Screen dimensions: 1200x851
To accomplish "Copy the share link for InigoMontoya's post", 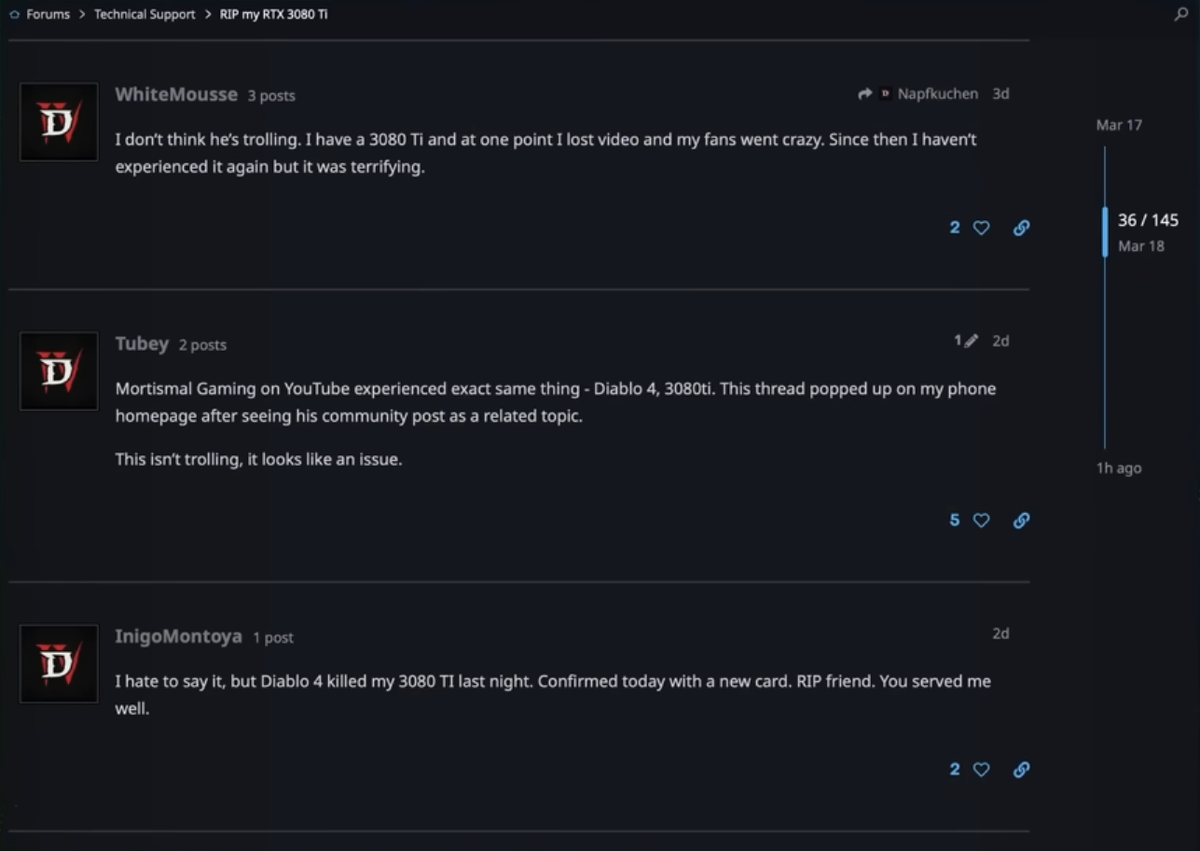I will (1021, 769).
